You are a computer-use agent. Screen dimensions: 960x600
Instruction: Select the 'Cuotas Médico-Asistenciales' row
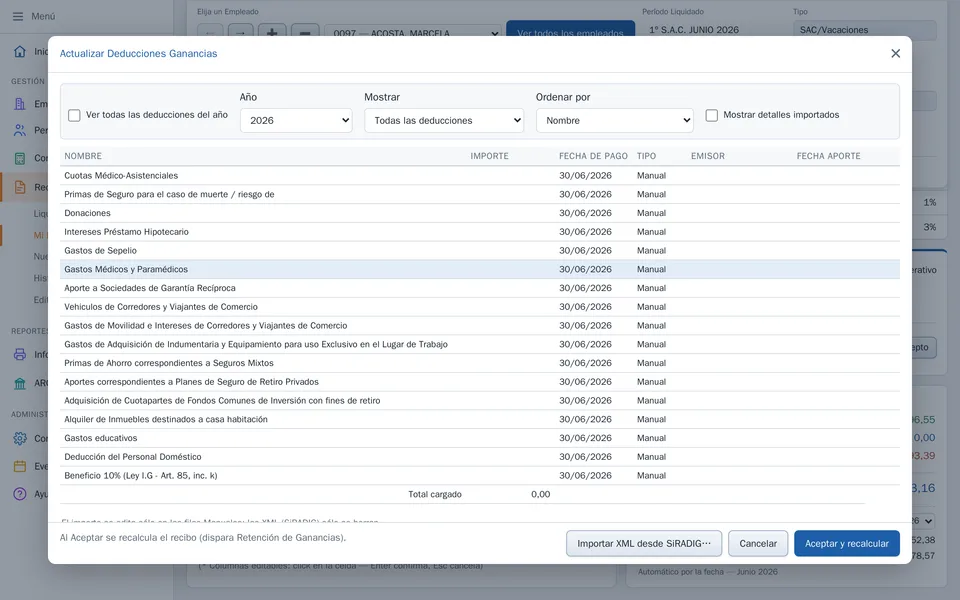480,176
